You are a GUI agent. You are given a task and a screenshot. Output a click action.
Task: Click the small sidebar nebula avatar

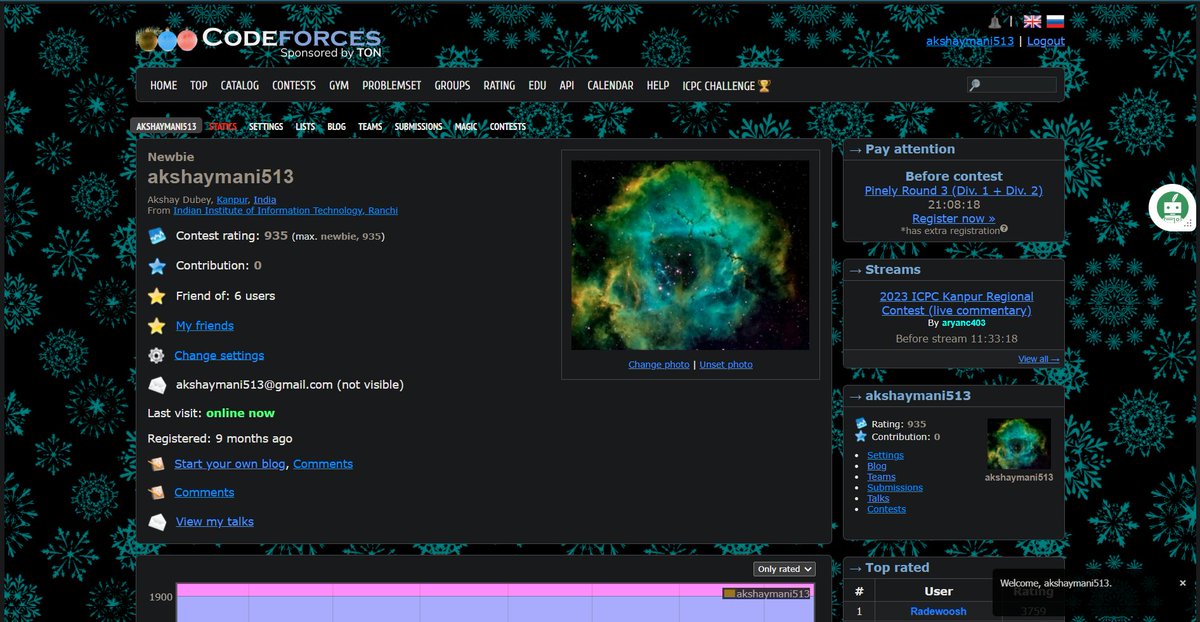[x=1019, y=444]
